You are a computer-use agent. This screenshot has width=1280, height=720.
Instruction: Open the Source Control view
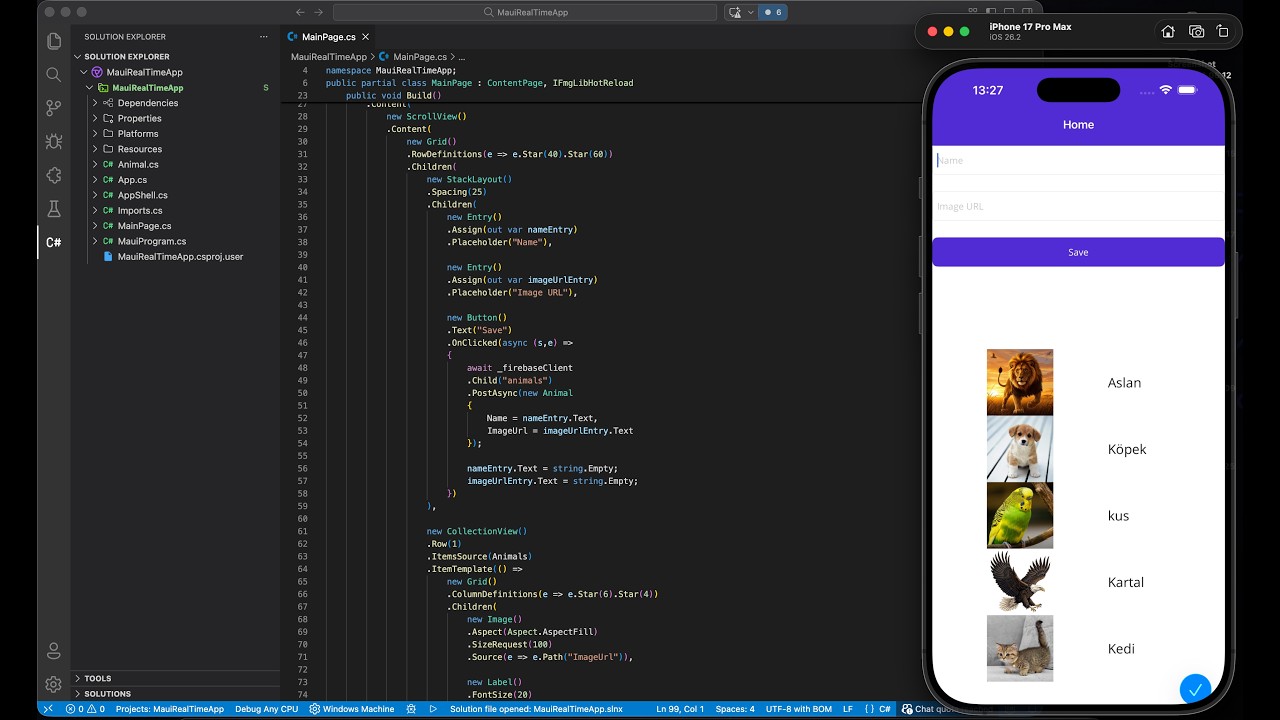(x=54, y=108)
